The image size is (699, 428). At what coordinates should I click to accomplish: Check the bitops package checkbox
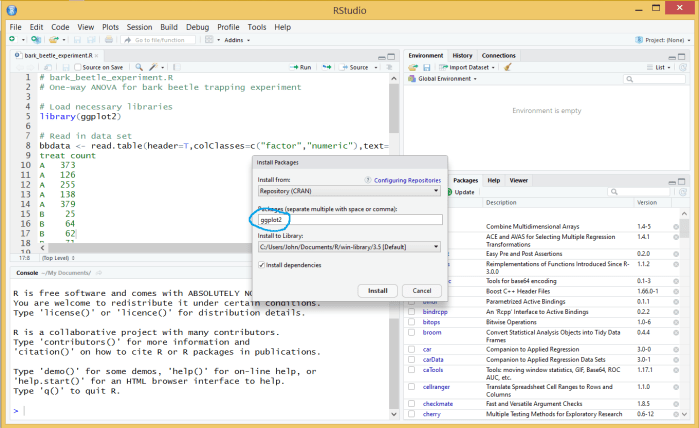tap(411, 322)
